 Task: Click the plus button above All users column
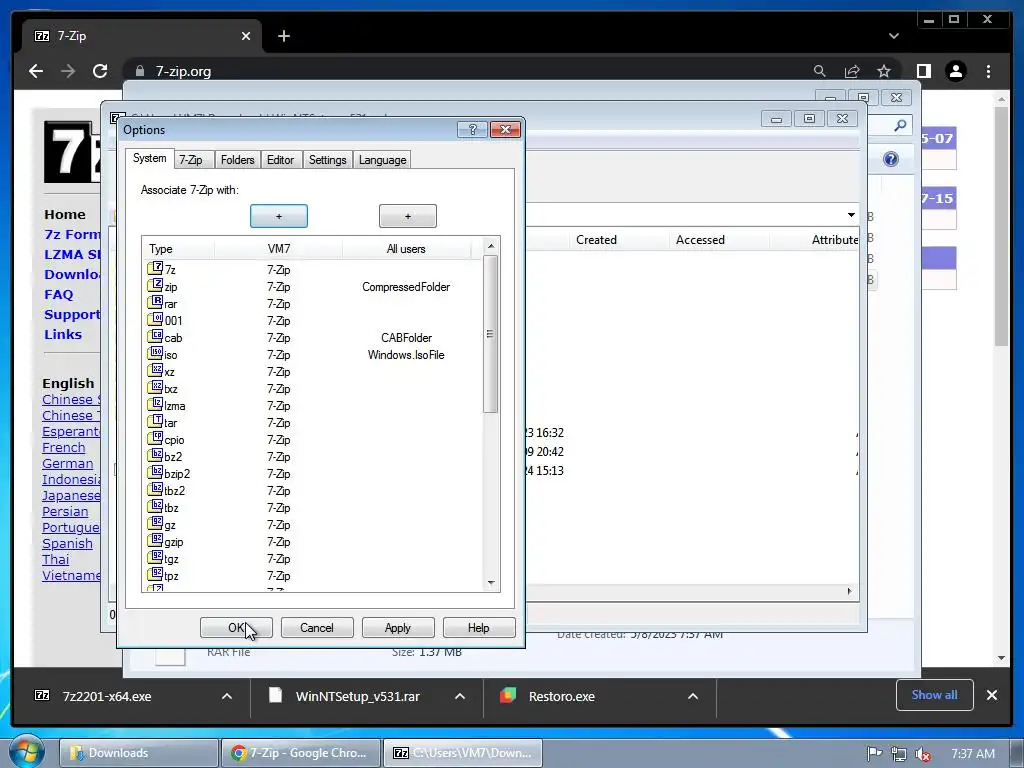click(408, 216)
